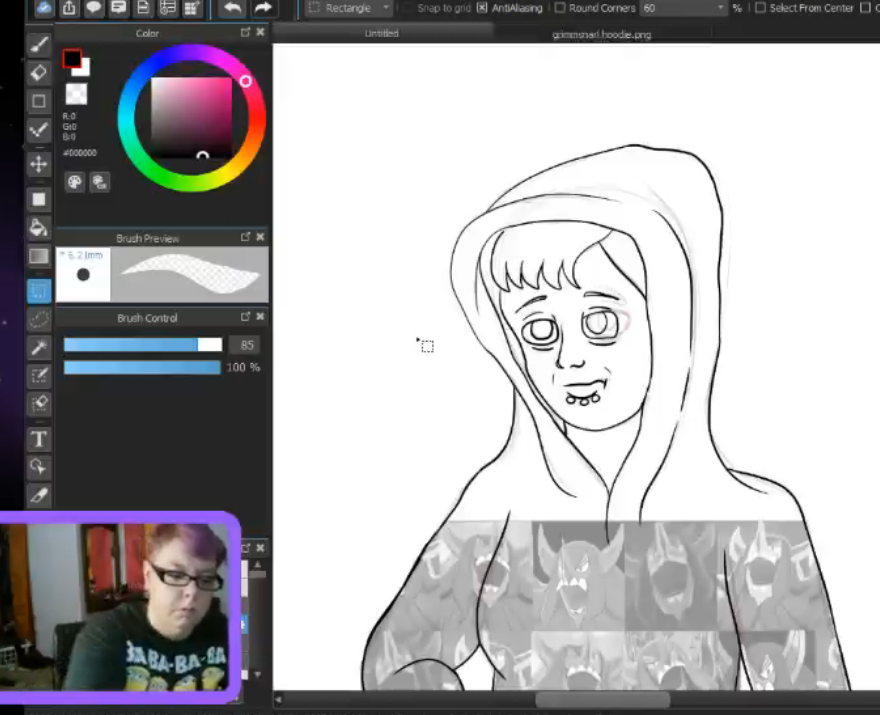Pop out the Brush Preview panel
The image size is (880, 715).
point(245,237)
